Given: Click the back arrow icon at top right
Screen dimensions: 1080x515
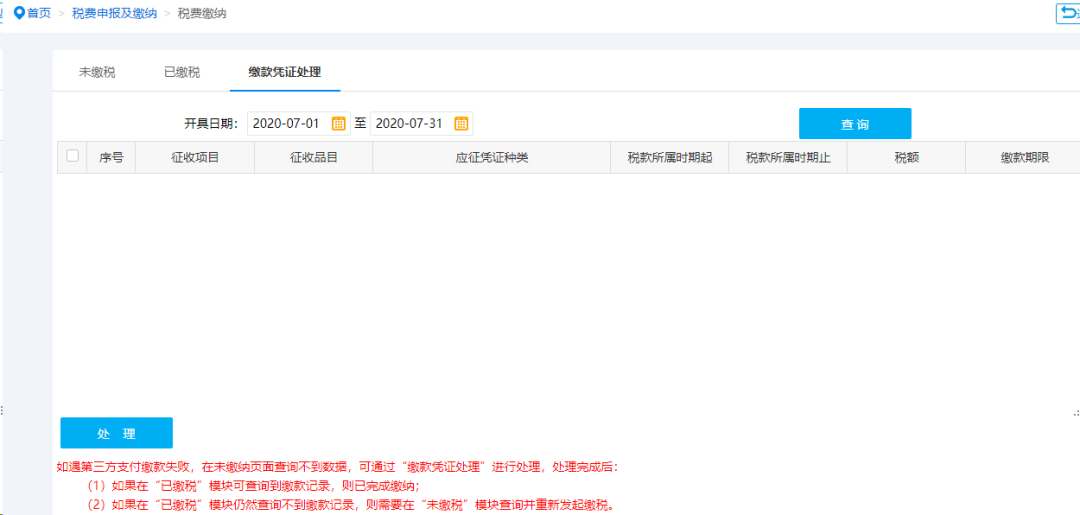Looking at the screenshot, I should tap(1068, 13).
